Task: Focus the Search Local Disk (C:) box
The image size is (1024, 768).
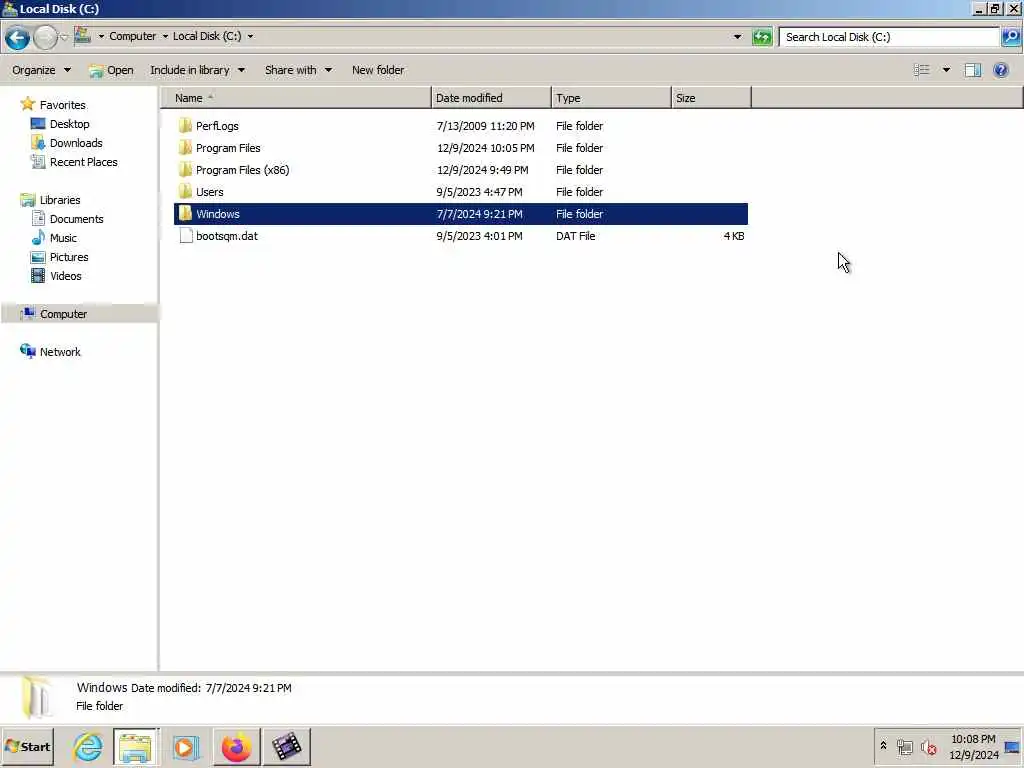Action: (889, 37)
